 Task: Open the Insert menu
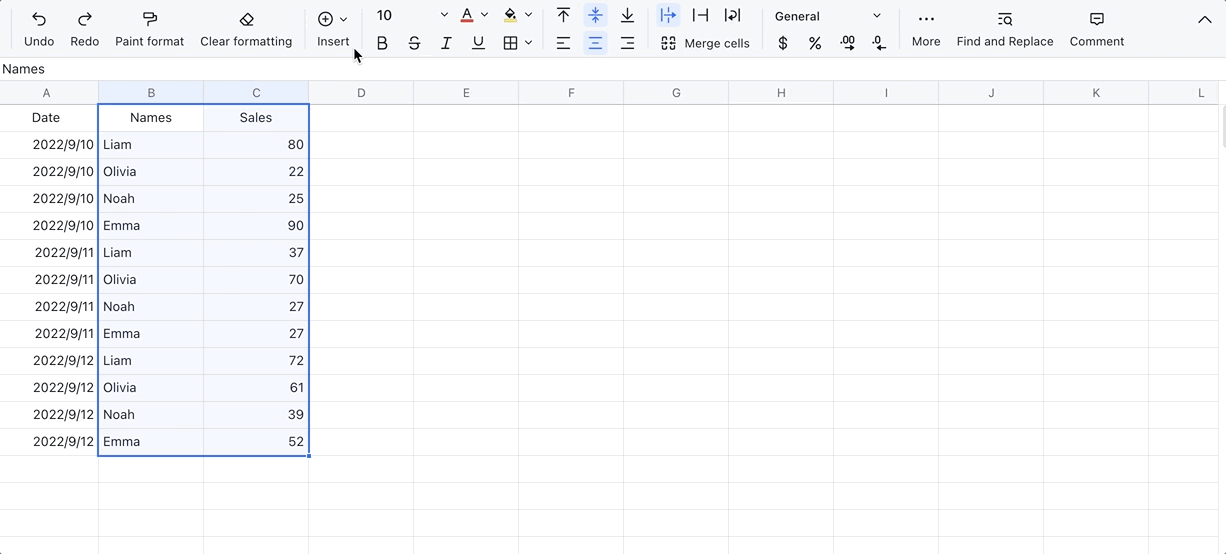click(332, 28)
